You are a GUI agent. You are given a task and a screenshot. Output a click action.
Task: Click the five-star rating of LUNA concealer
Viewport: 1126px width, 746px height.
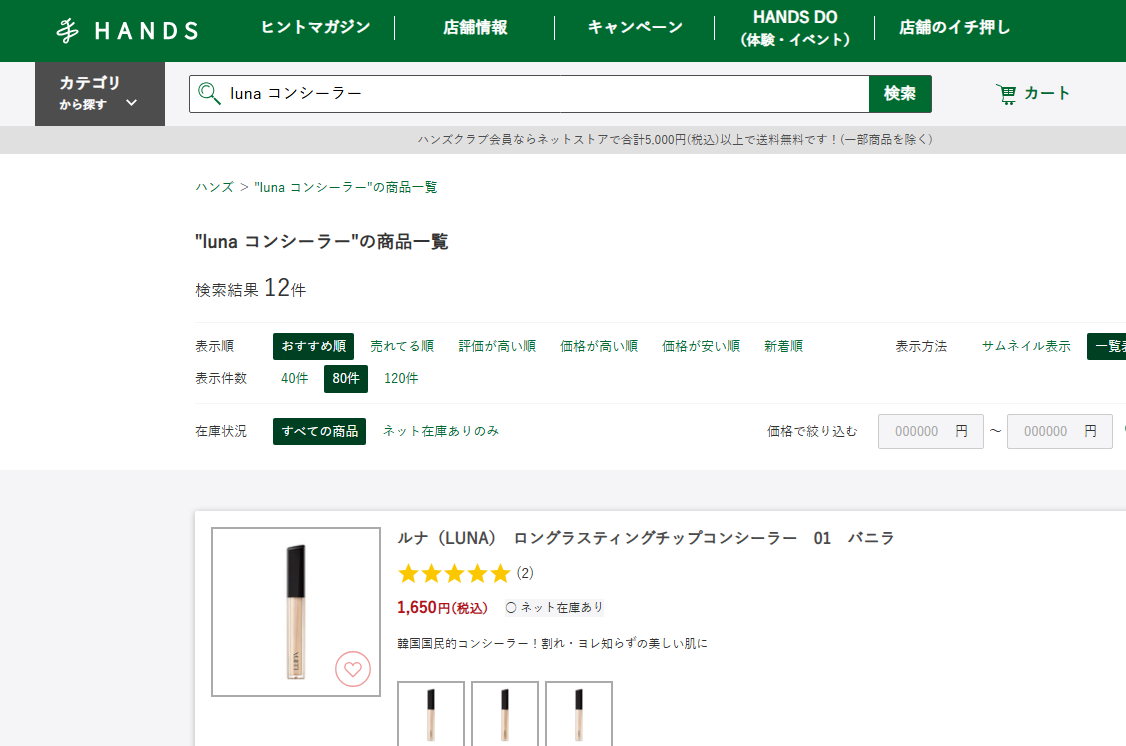coord(454,573)
